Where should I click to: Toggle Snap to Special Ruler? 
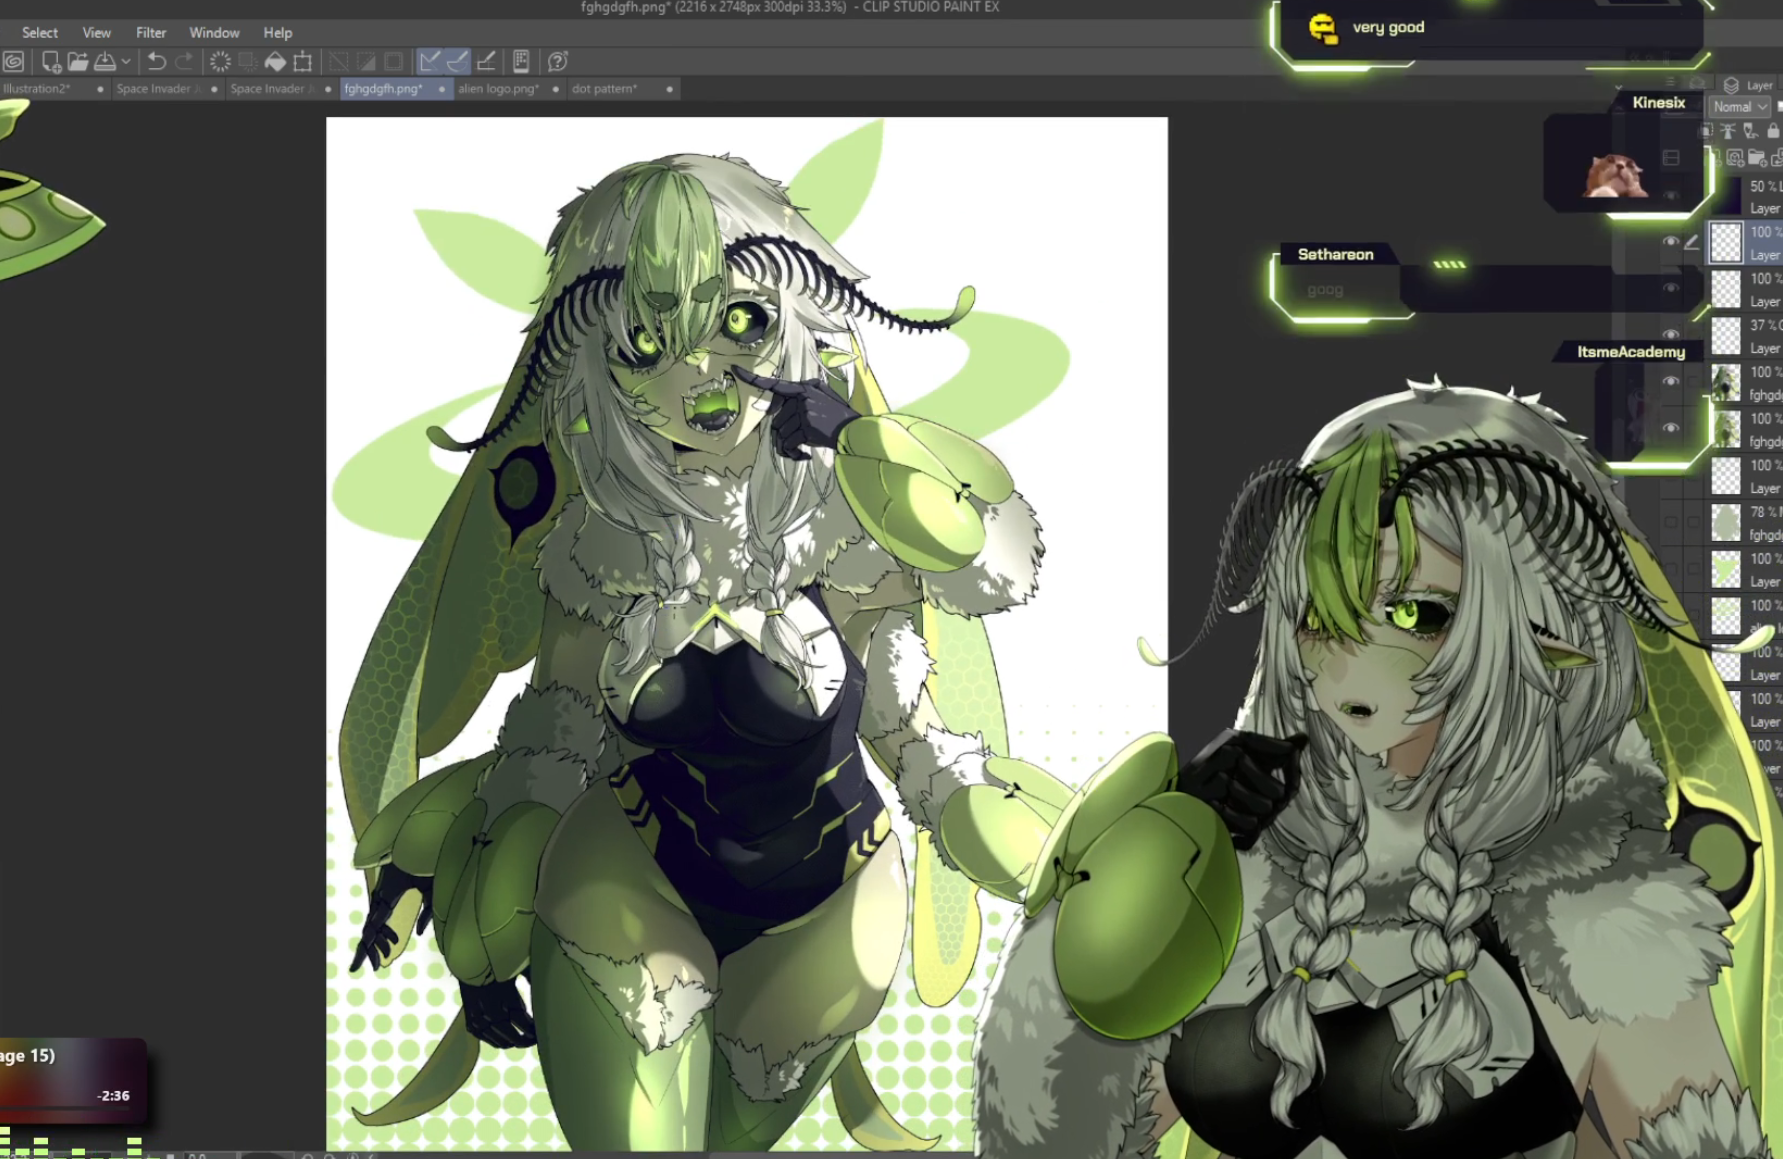(457, 62)
